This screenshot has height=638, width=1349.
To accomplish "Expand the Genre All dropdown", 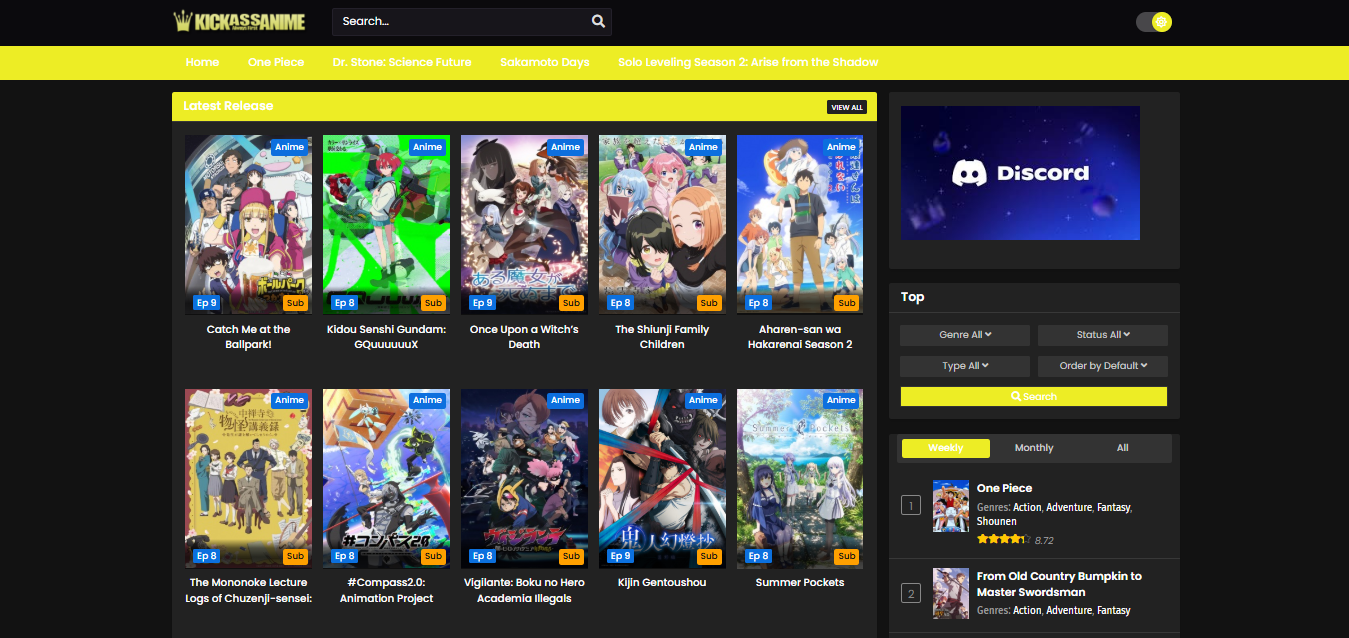I will (x=965, y=335).
